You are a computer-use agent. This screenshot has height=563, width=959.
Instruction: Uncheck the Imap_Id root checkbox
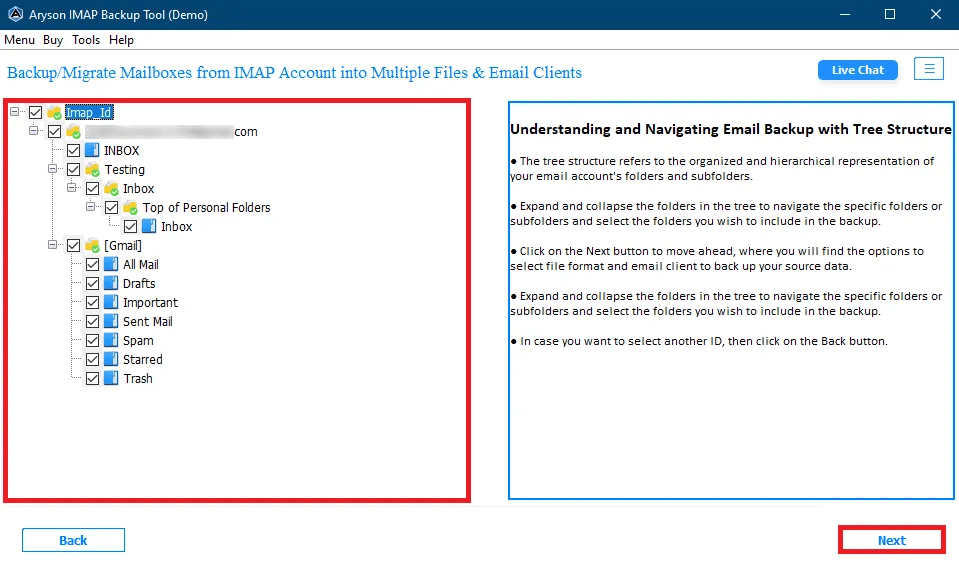[35, 112]
